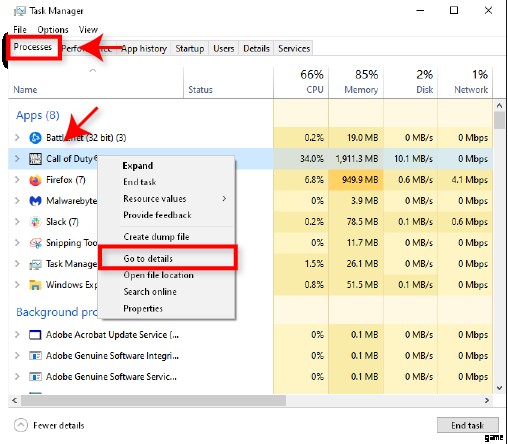The height and width of the screenshot is (444, 508).
Task: Click the horizontal scrollbar thumb
Action: [153, 400]
